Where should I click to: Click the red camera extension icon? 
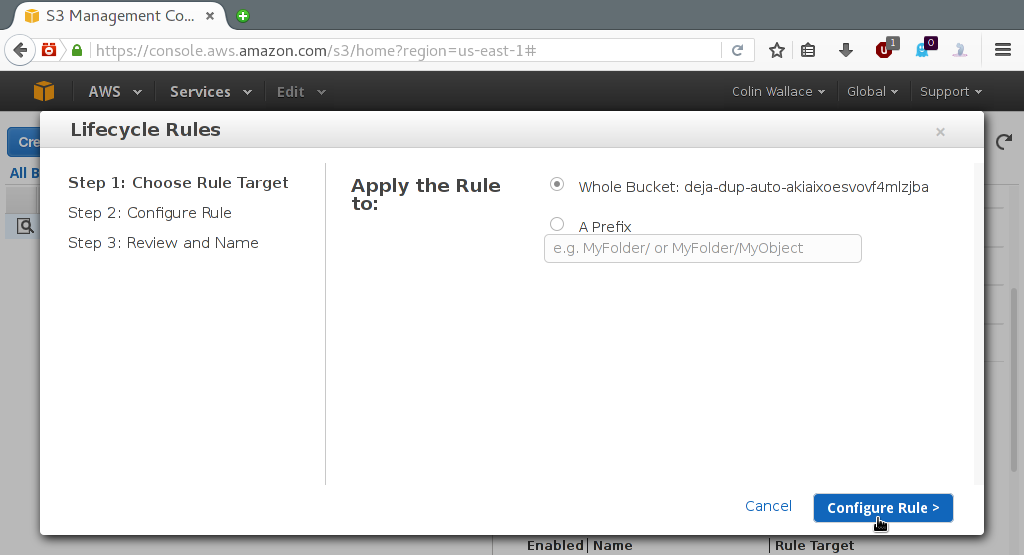(x=49, y=50)
